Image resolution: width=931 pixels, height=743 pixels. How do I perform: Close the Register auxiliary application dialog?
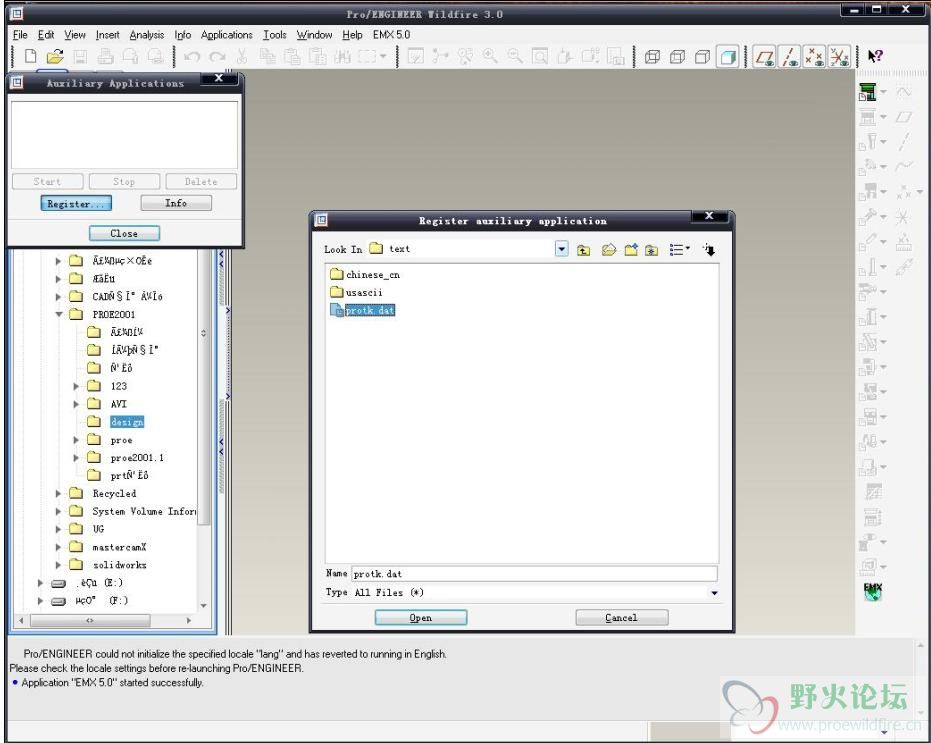pyautogui.click(x=709, y=216)
